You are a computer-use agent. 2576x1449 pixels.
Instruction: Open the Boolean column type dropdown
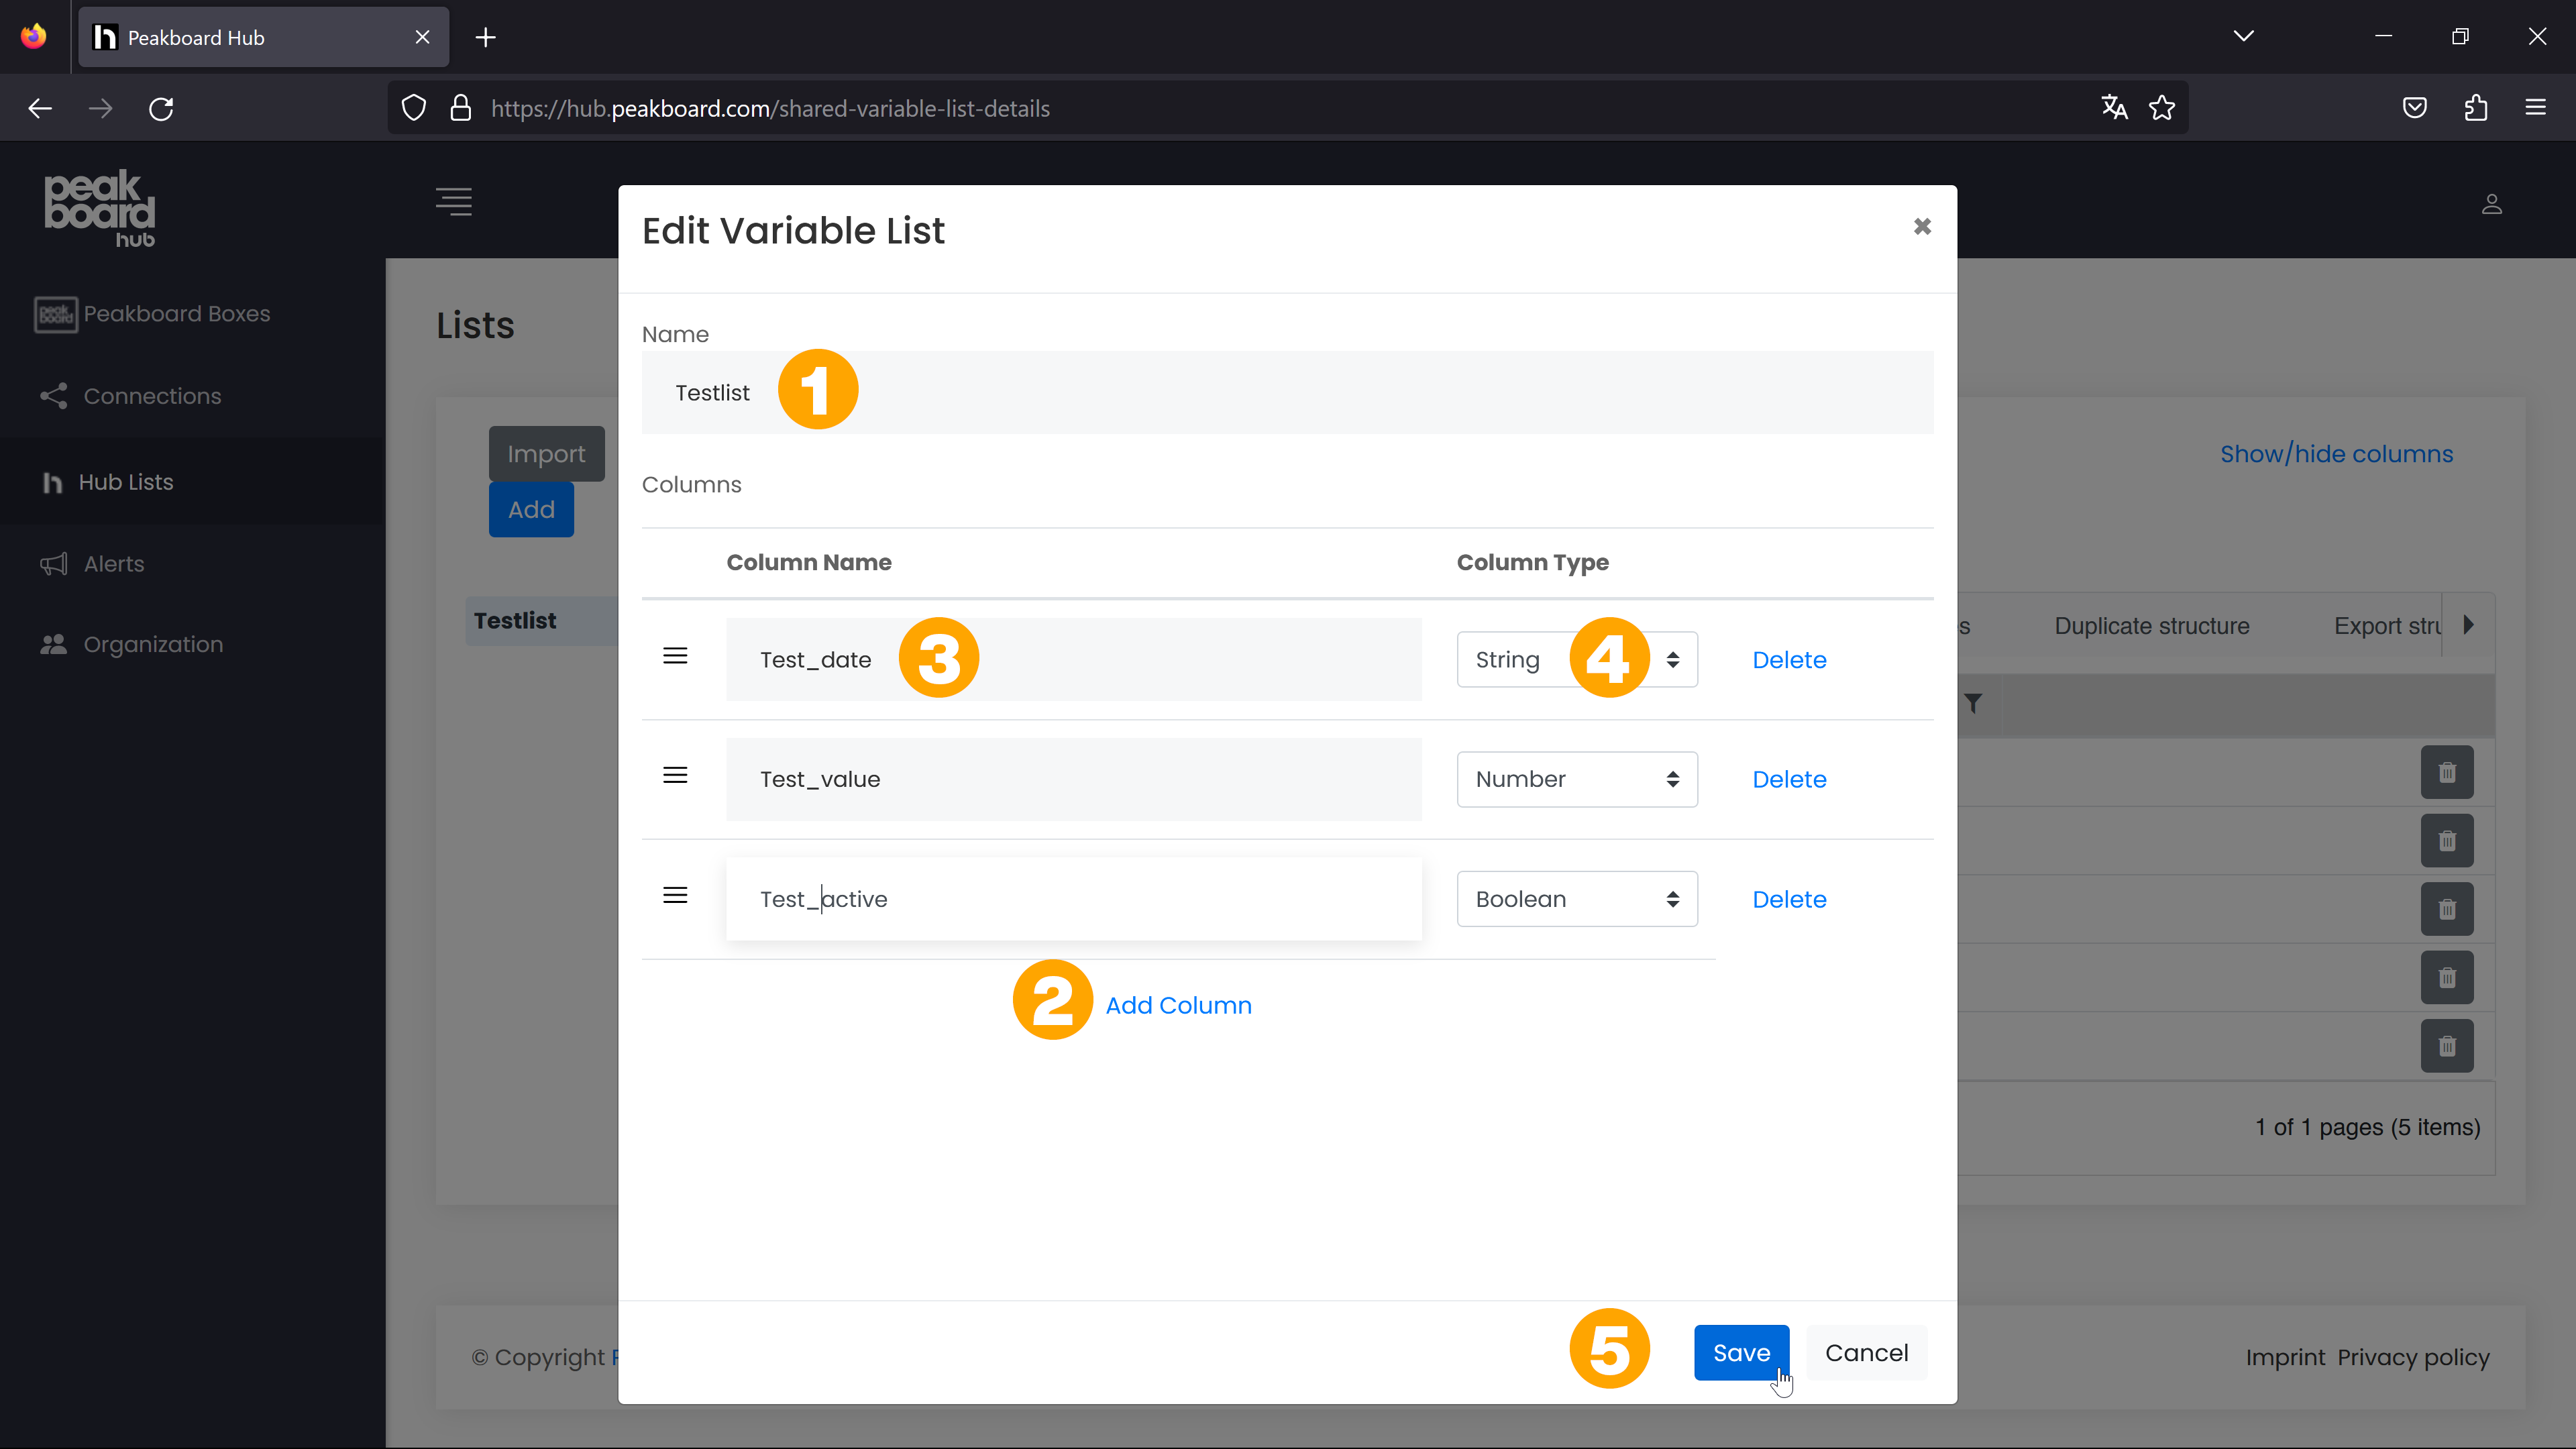point(1577,899)
